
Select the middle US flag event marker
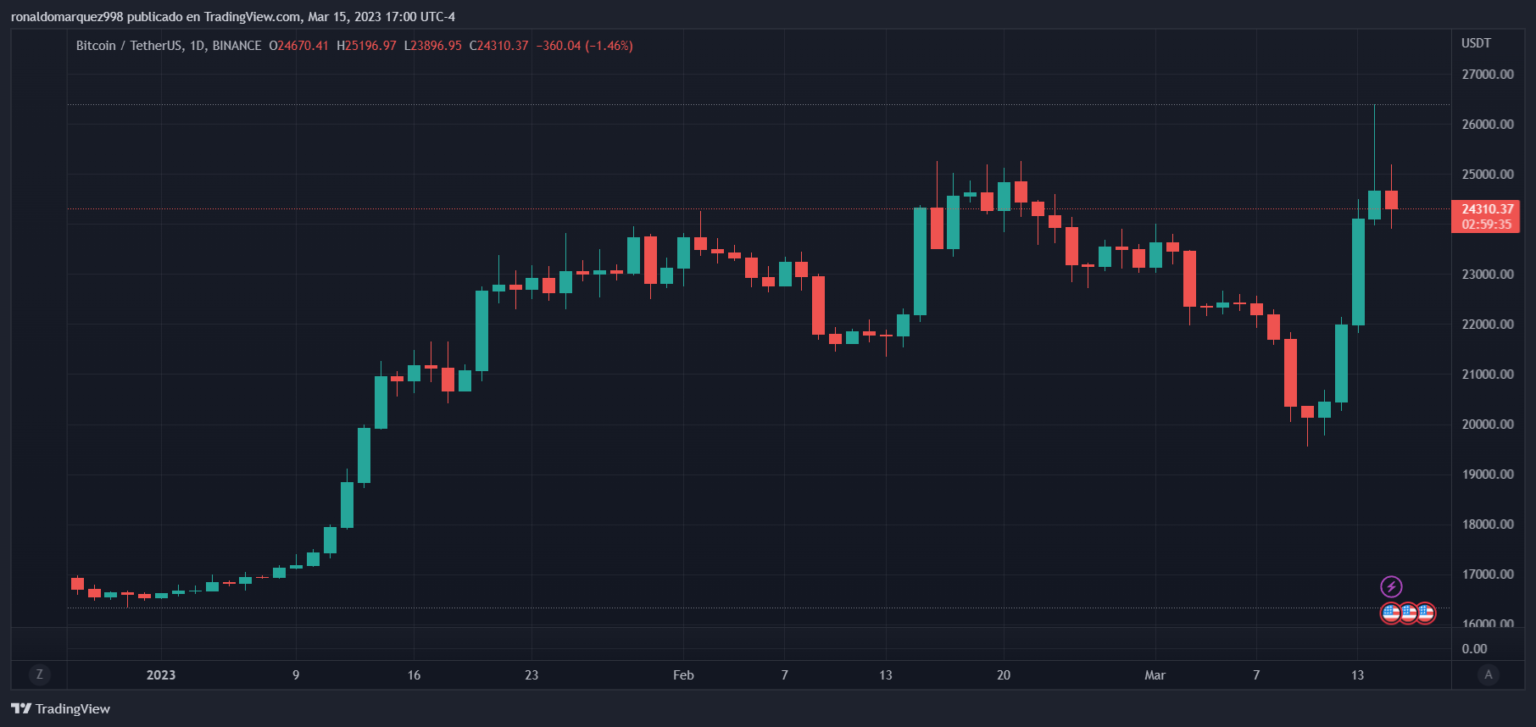[x=1408, y=613]
